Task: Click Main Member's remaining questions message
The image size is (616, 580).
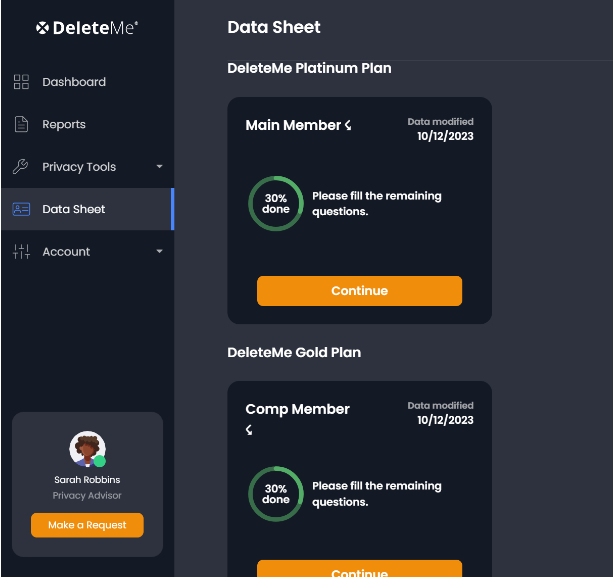Action: click(x=377, y=204)
